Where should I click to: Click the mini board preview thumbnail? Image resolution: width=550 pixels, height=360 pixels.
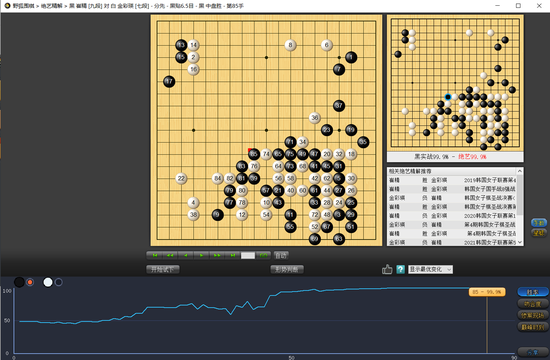click(x=455, y=83)
